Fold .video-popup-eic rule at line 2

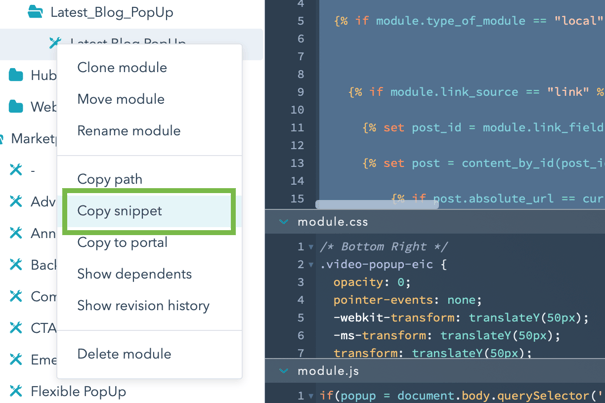point(311,265)
